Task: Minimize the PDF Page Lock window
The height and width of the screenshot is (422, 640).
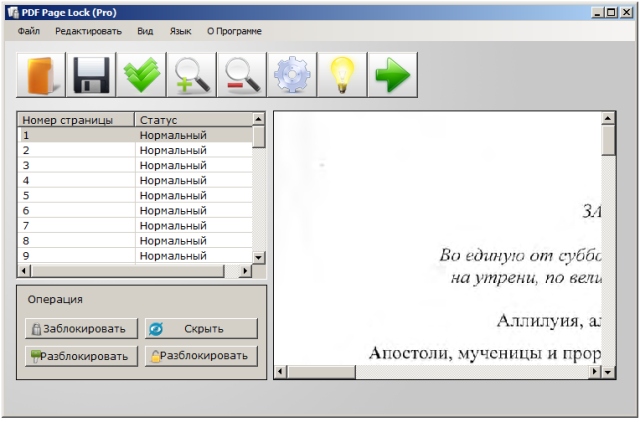Action: point(598,13)
